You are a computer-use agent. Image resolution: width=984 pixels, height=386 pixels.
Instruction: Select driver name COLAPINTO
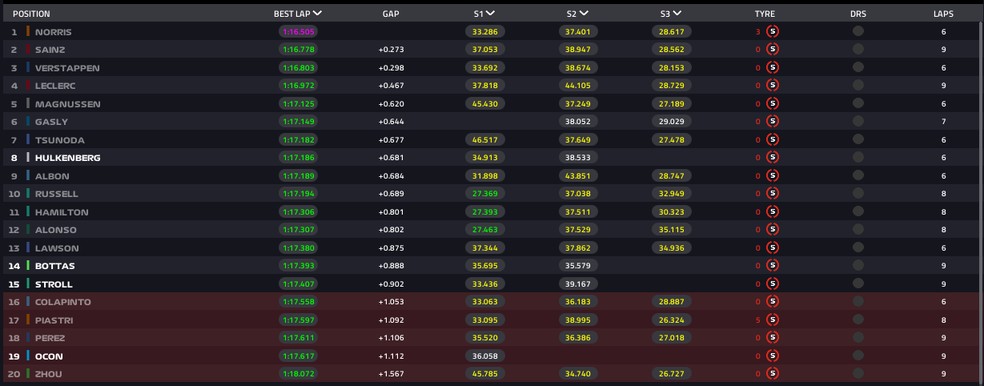pyautogui.click(x=63, y=303)
